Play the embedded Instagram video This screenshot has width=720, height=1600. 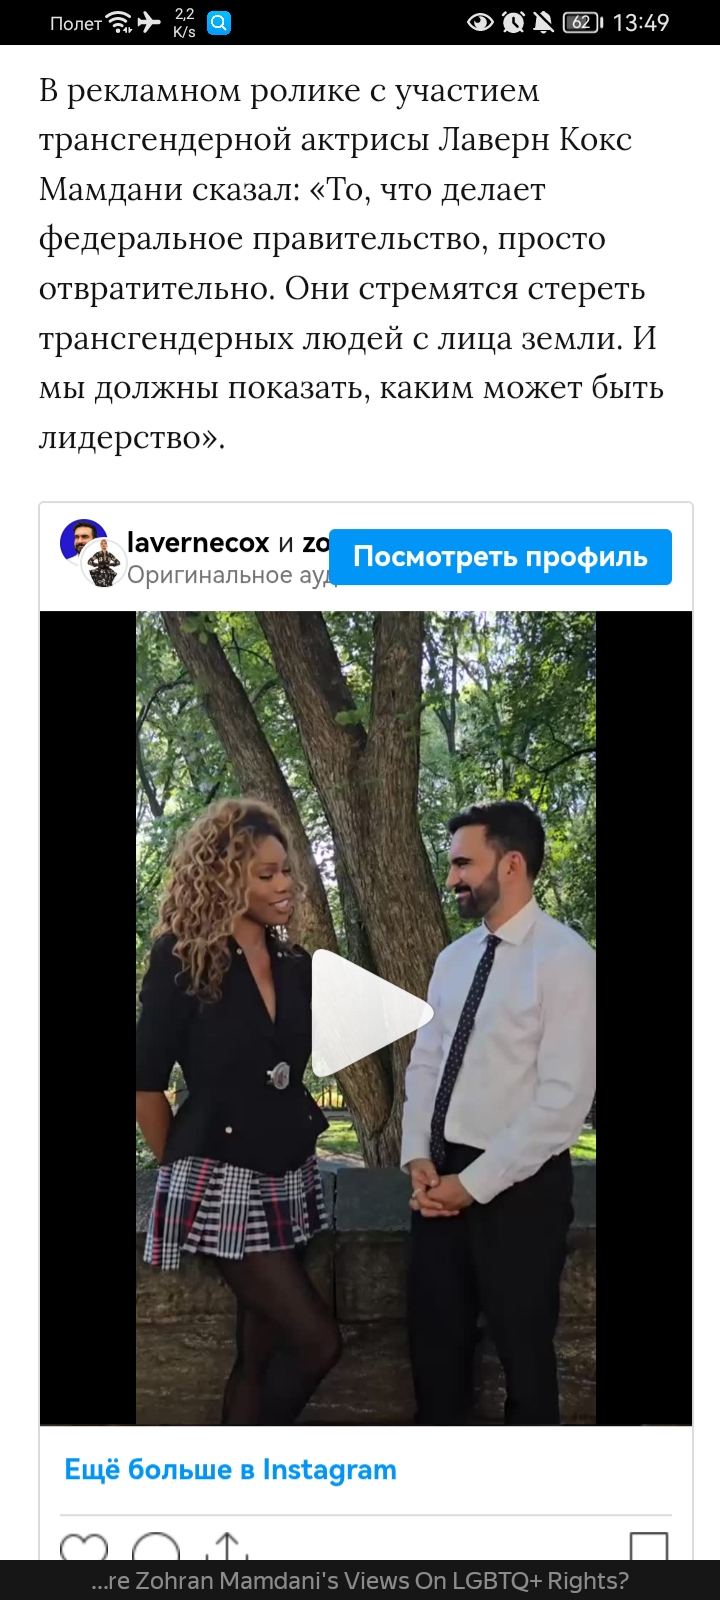point(372,1013)
